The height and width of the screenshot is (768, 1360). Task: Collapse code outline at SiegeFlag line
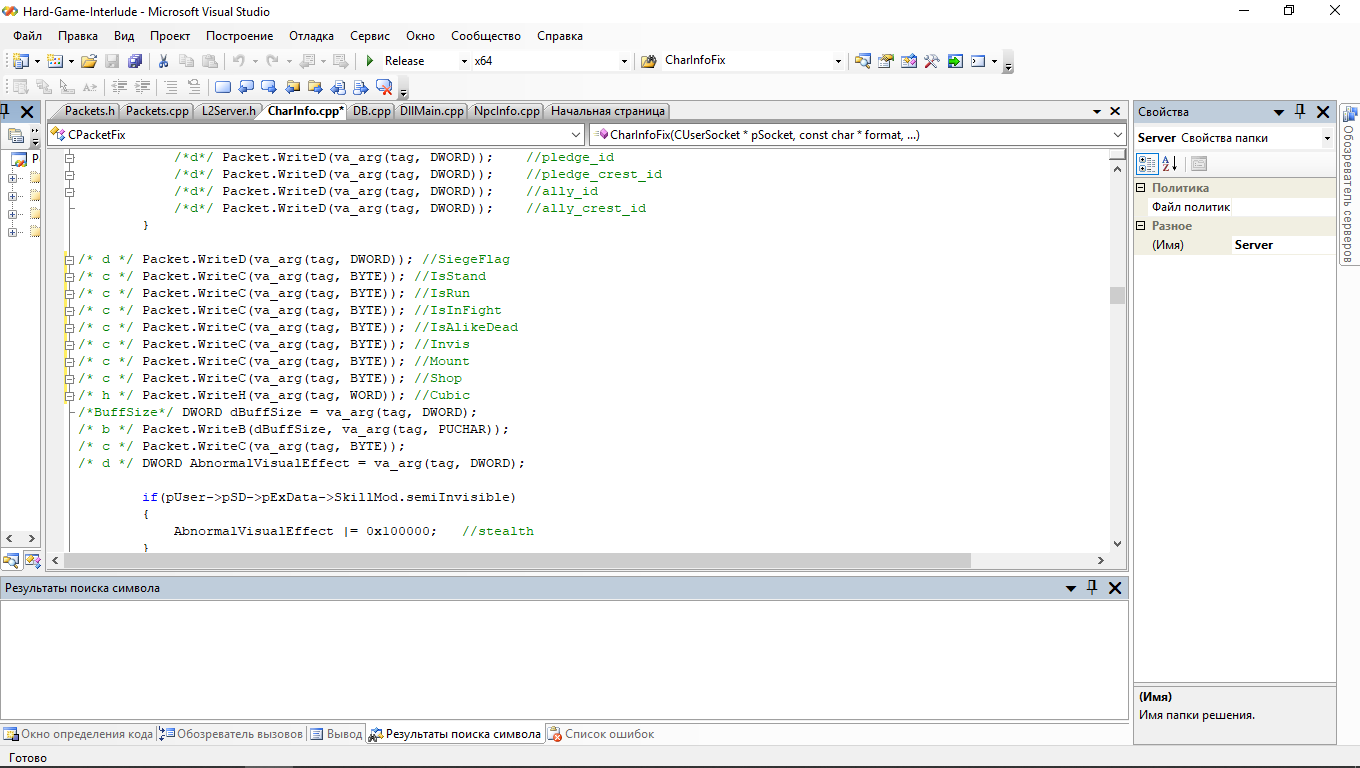coord(69,259)
